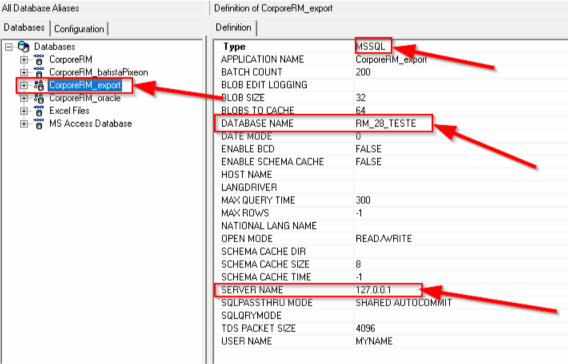
Task: Click the CorporeRM_oracle alias icon
Action: [x=39, y=98]
